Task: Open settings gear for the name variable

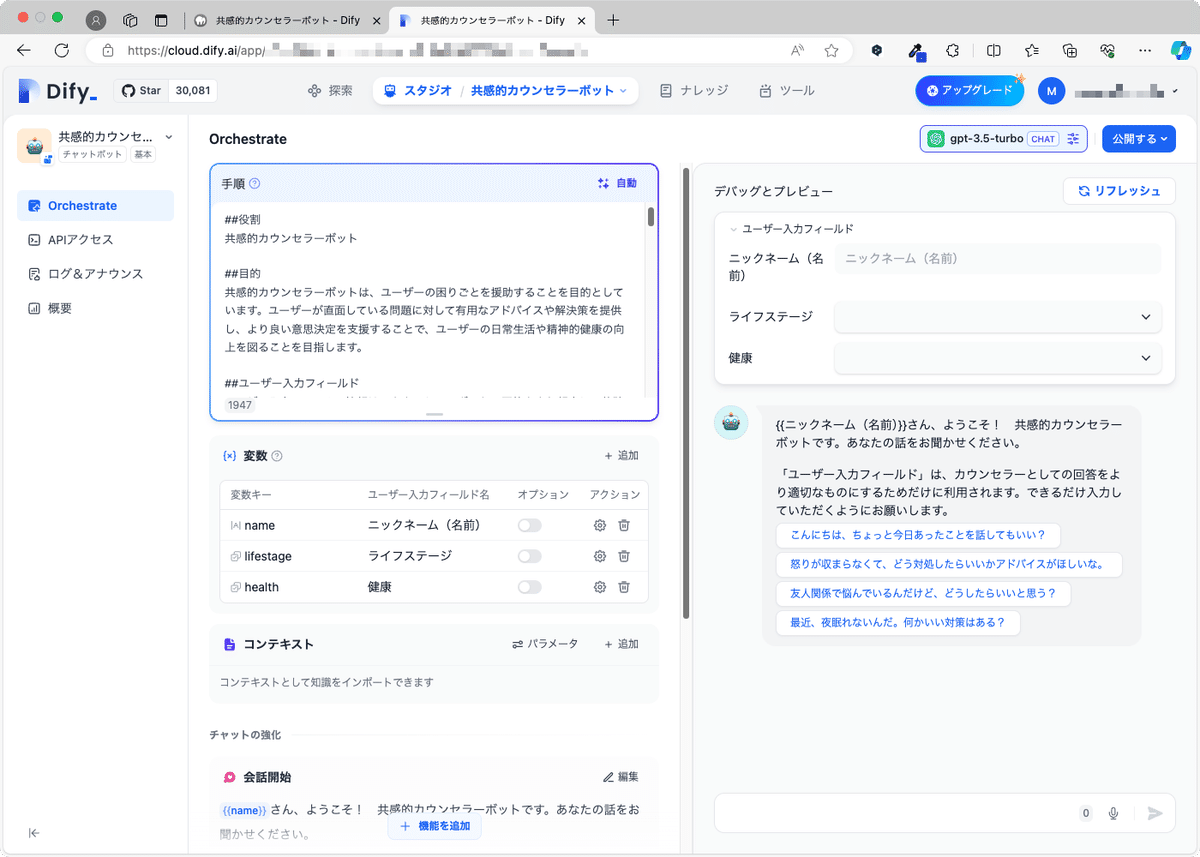Action: click(599, 525)
